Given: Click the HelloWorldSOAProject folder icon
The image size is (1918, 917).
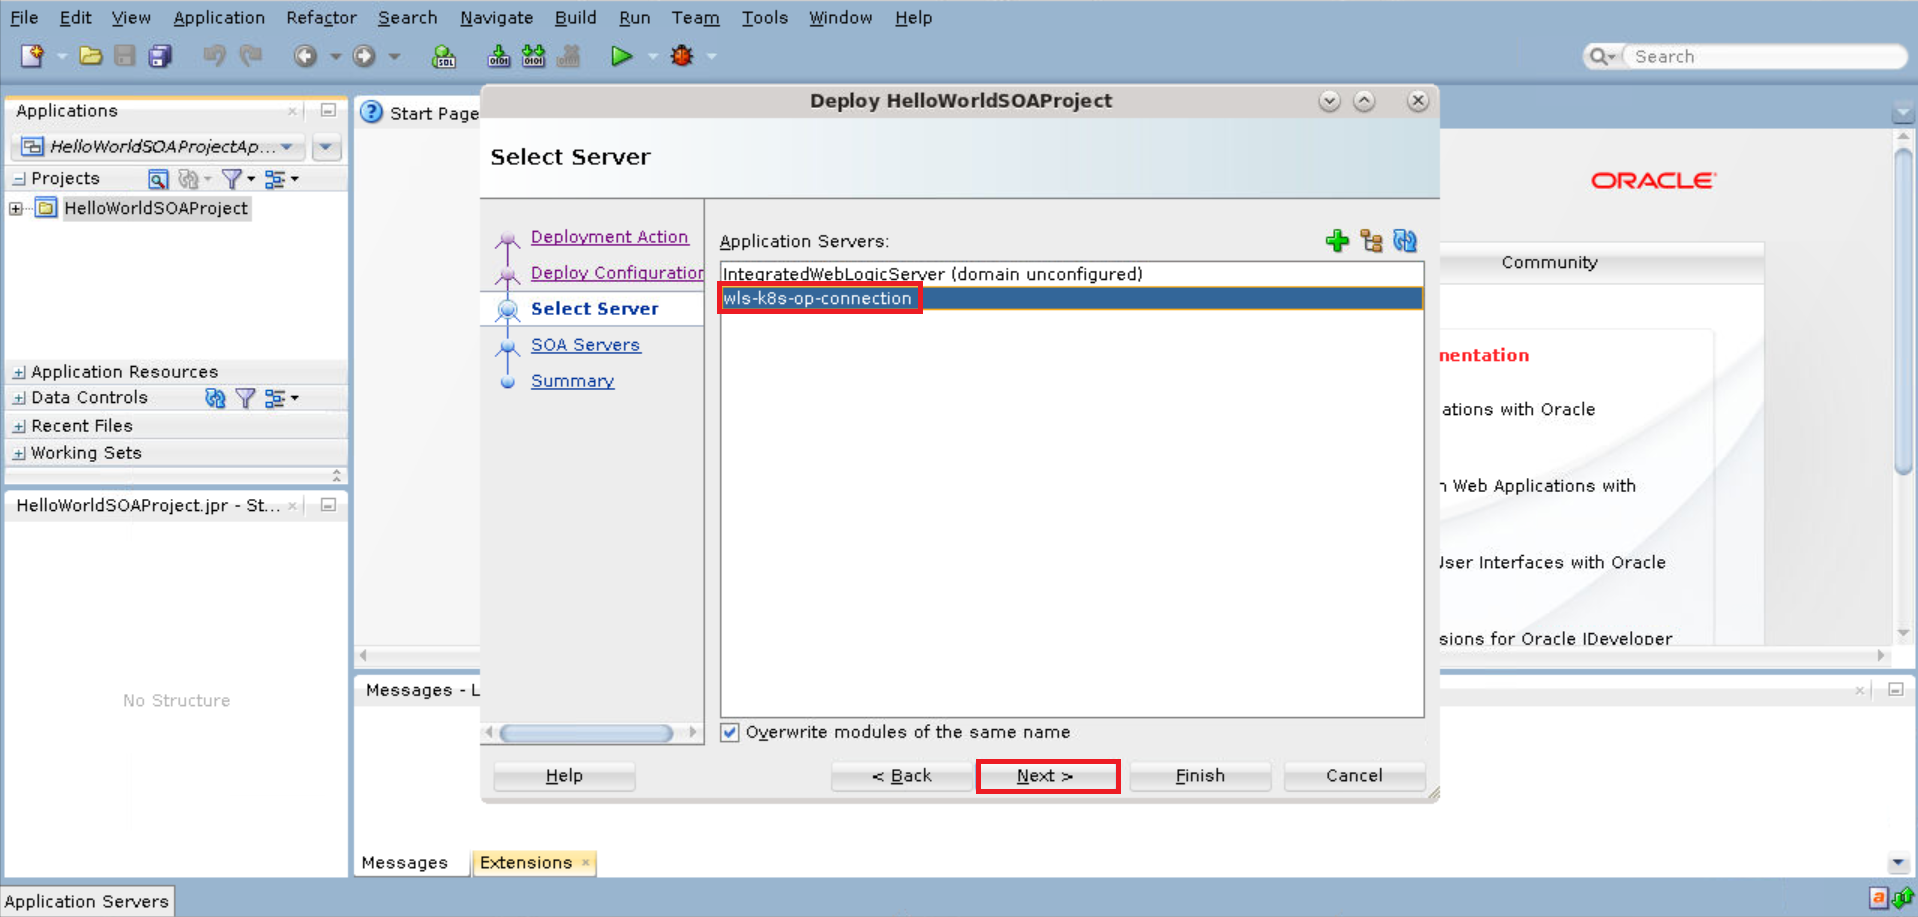Looking at the screenshot, I should pyautogui.click(x=46, y=208).
